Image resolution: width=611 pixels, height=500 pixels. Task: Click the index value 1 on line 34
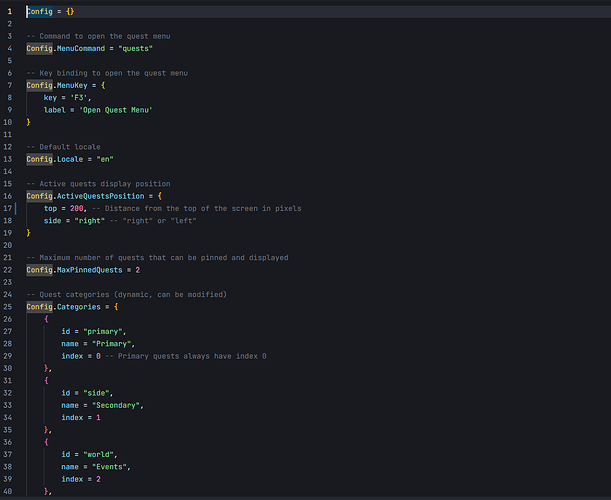(98, 418)
